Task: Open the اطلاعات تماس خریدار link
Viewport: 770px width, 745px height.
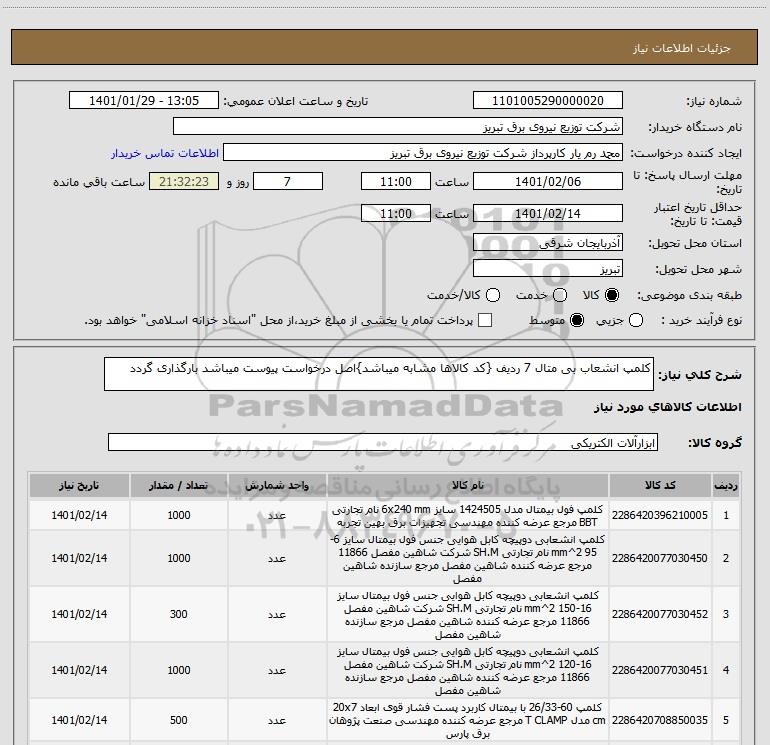Action: tap(165, 153)
